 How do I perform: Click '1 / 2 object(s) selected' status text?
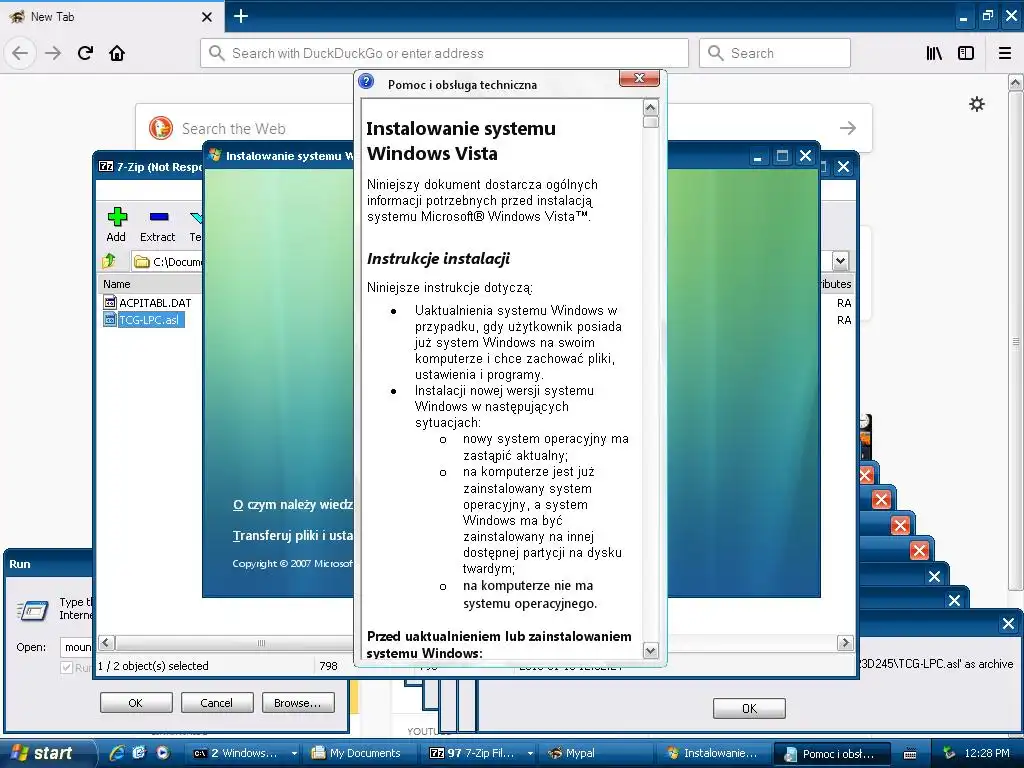pos(153,665)
